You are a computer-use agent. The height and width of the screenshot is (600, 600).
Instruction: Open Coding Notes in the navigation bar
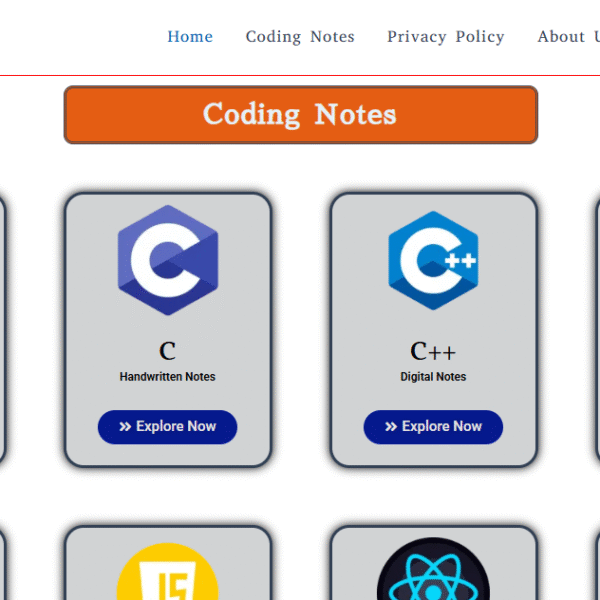[x=300, y=37]
